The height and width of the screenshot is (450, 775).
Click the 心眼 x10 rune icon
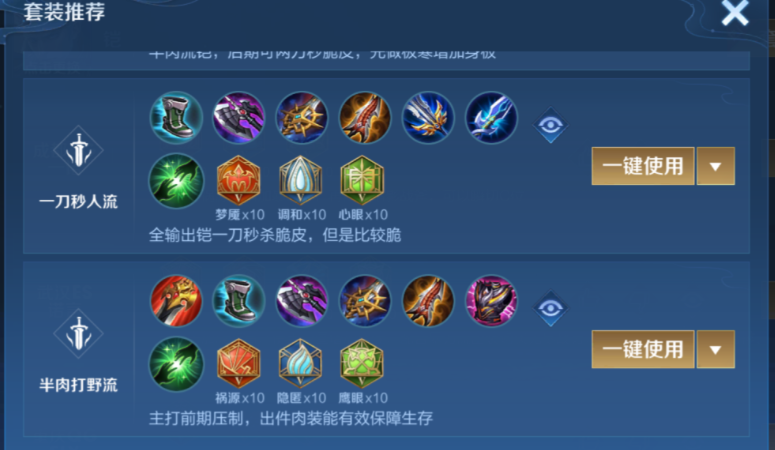pos(362,180)
